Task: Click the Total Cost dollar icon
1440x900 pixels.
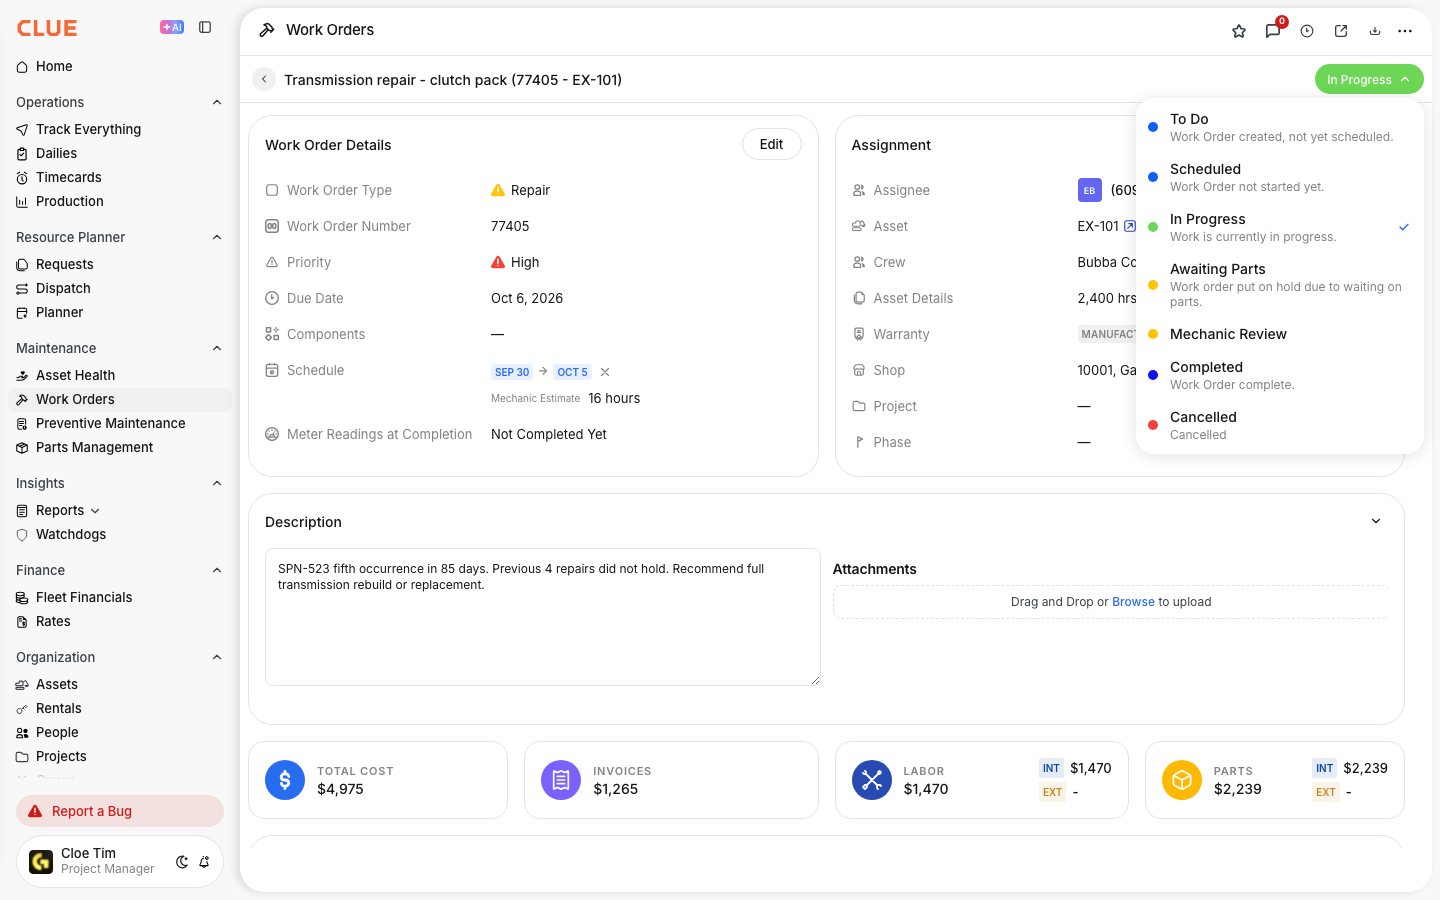Action: (285, 780)
